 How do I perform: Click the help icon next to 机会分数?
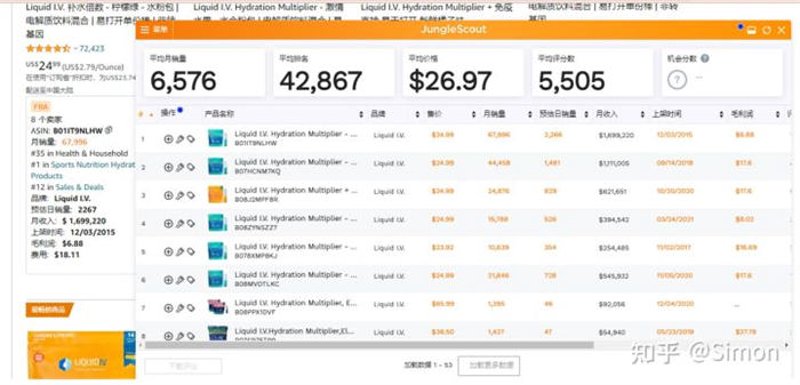(705, 59)
